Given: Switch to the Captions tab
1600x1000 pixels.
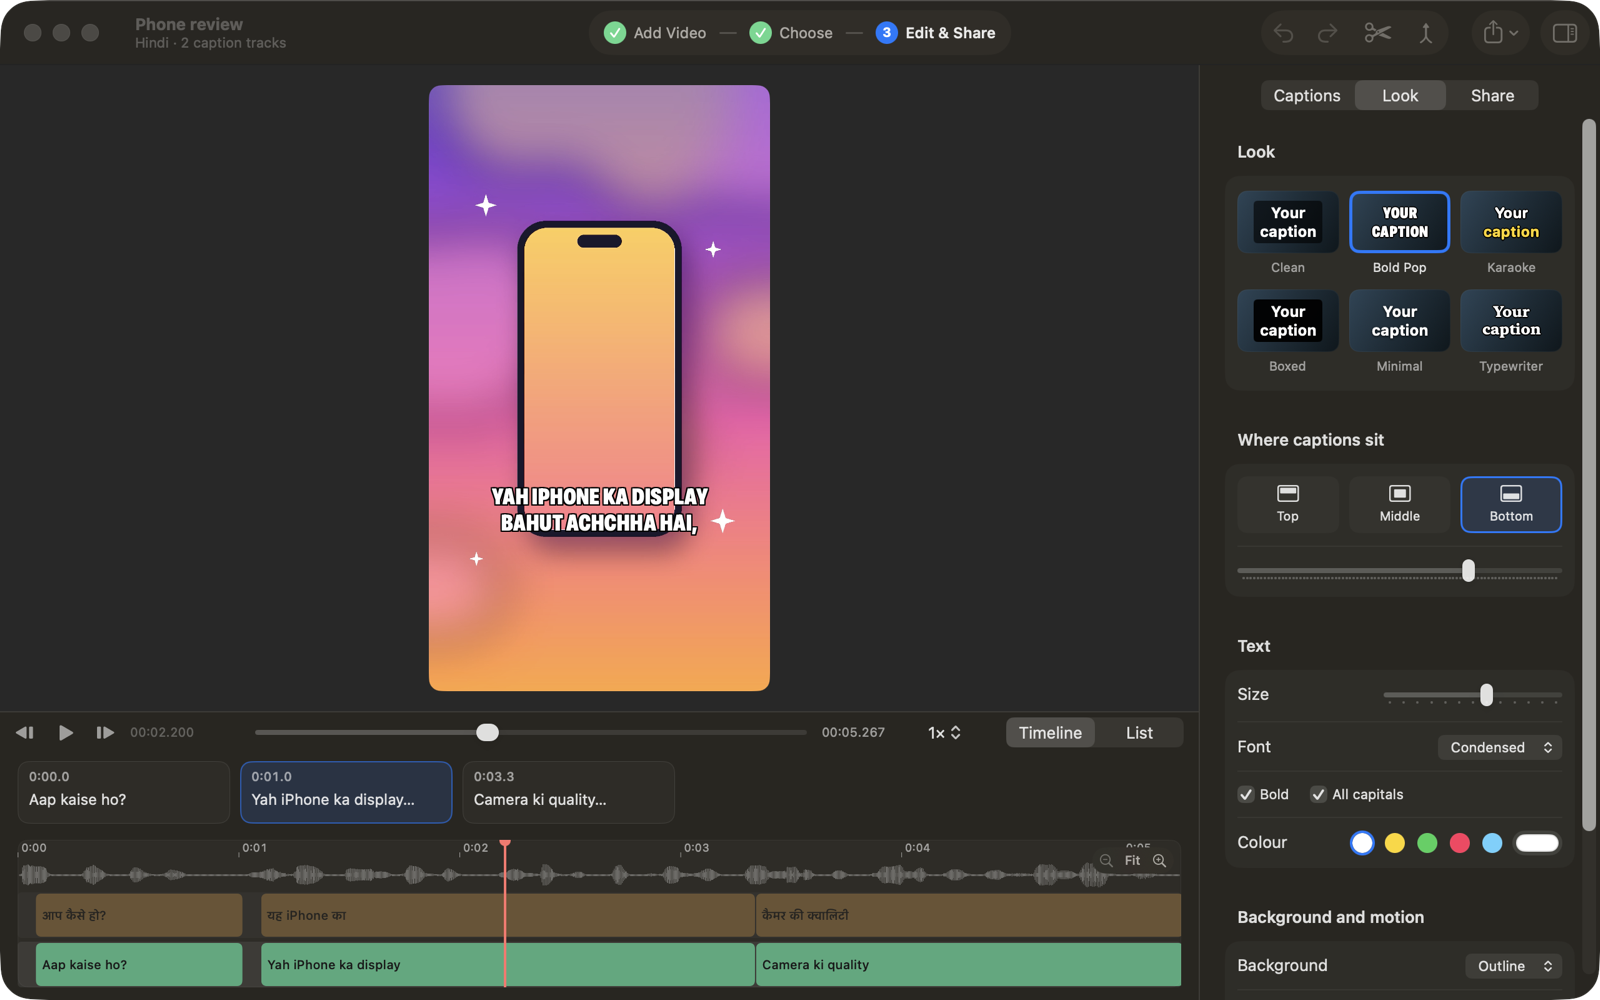Looking at the screenshot, I should coord(1307,96).
